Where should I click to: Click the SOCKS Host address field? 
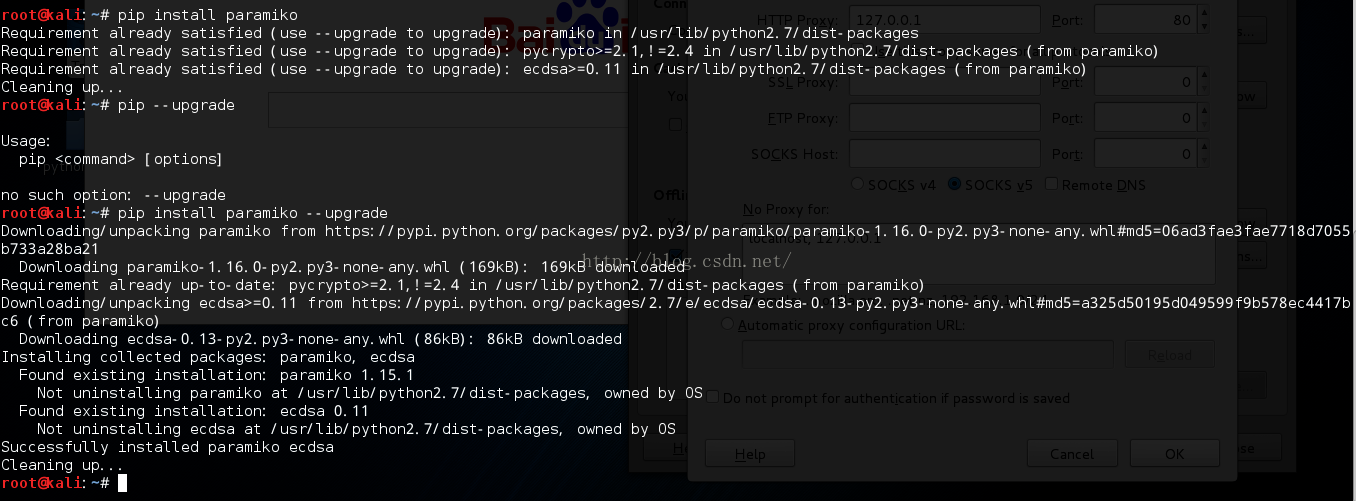943,154
